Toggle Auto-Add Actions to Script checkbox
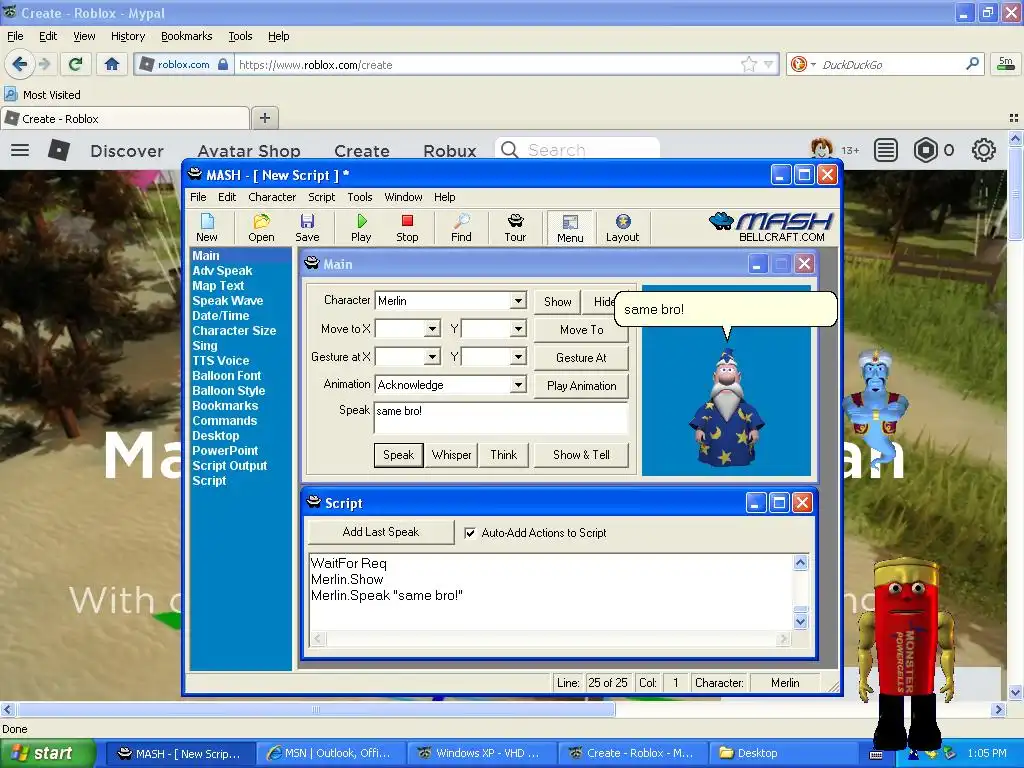This screenshot has width=1024, height=768. 470,533
